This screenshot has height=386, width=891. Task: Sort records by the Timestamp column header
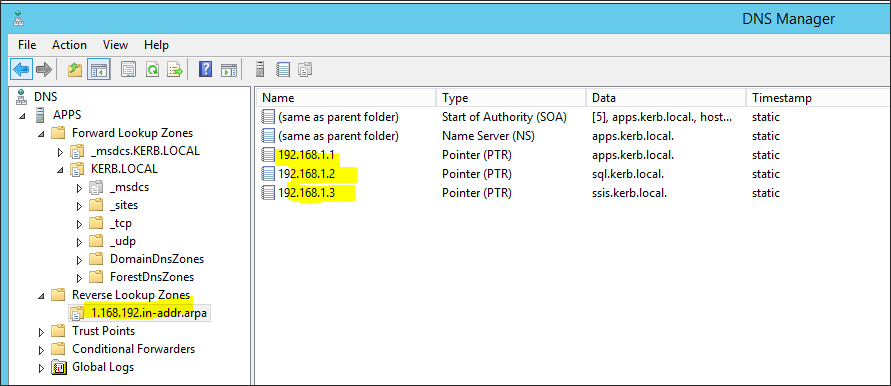[x=818, y=98]
